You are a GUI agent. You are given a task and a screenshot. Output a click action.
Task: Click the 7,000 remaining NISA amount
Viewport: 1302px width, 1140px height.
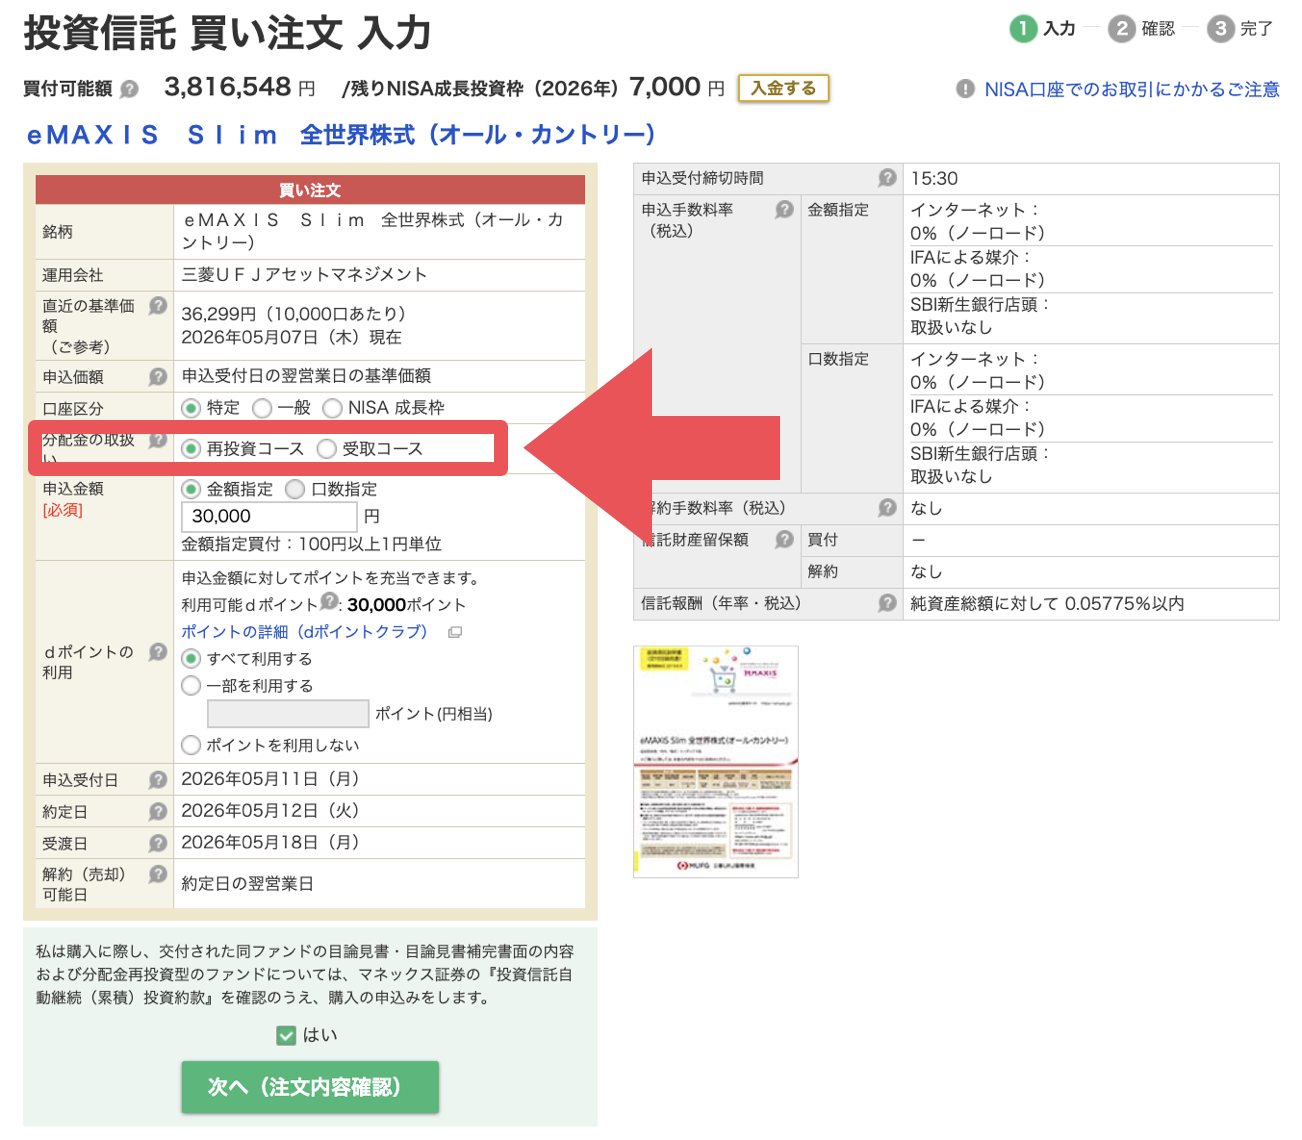coord(665,87)
